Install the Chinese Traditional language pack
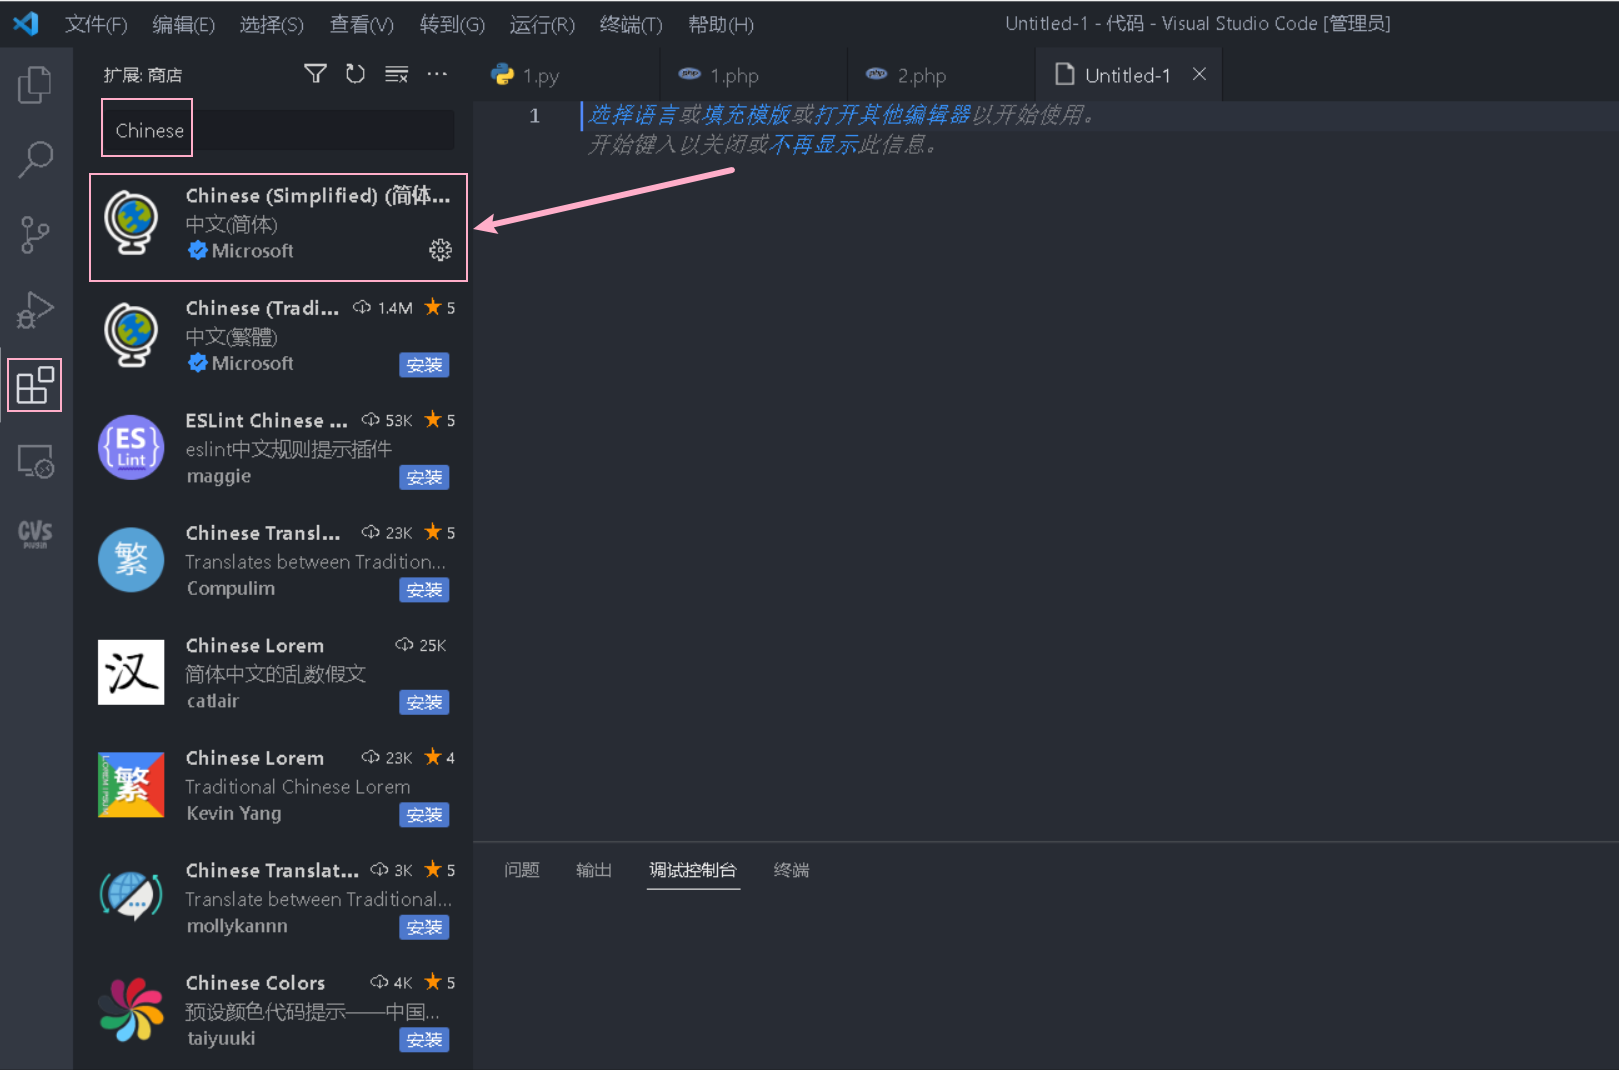This screenshot has width=1619, height=1070. 424,364
